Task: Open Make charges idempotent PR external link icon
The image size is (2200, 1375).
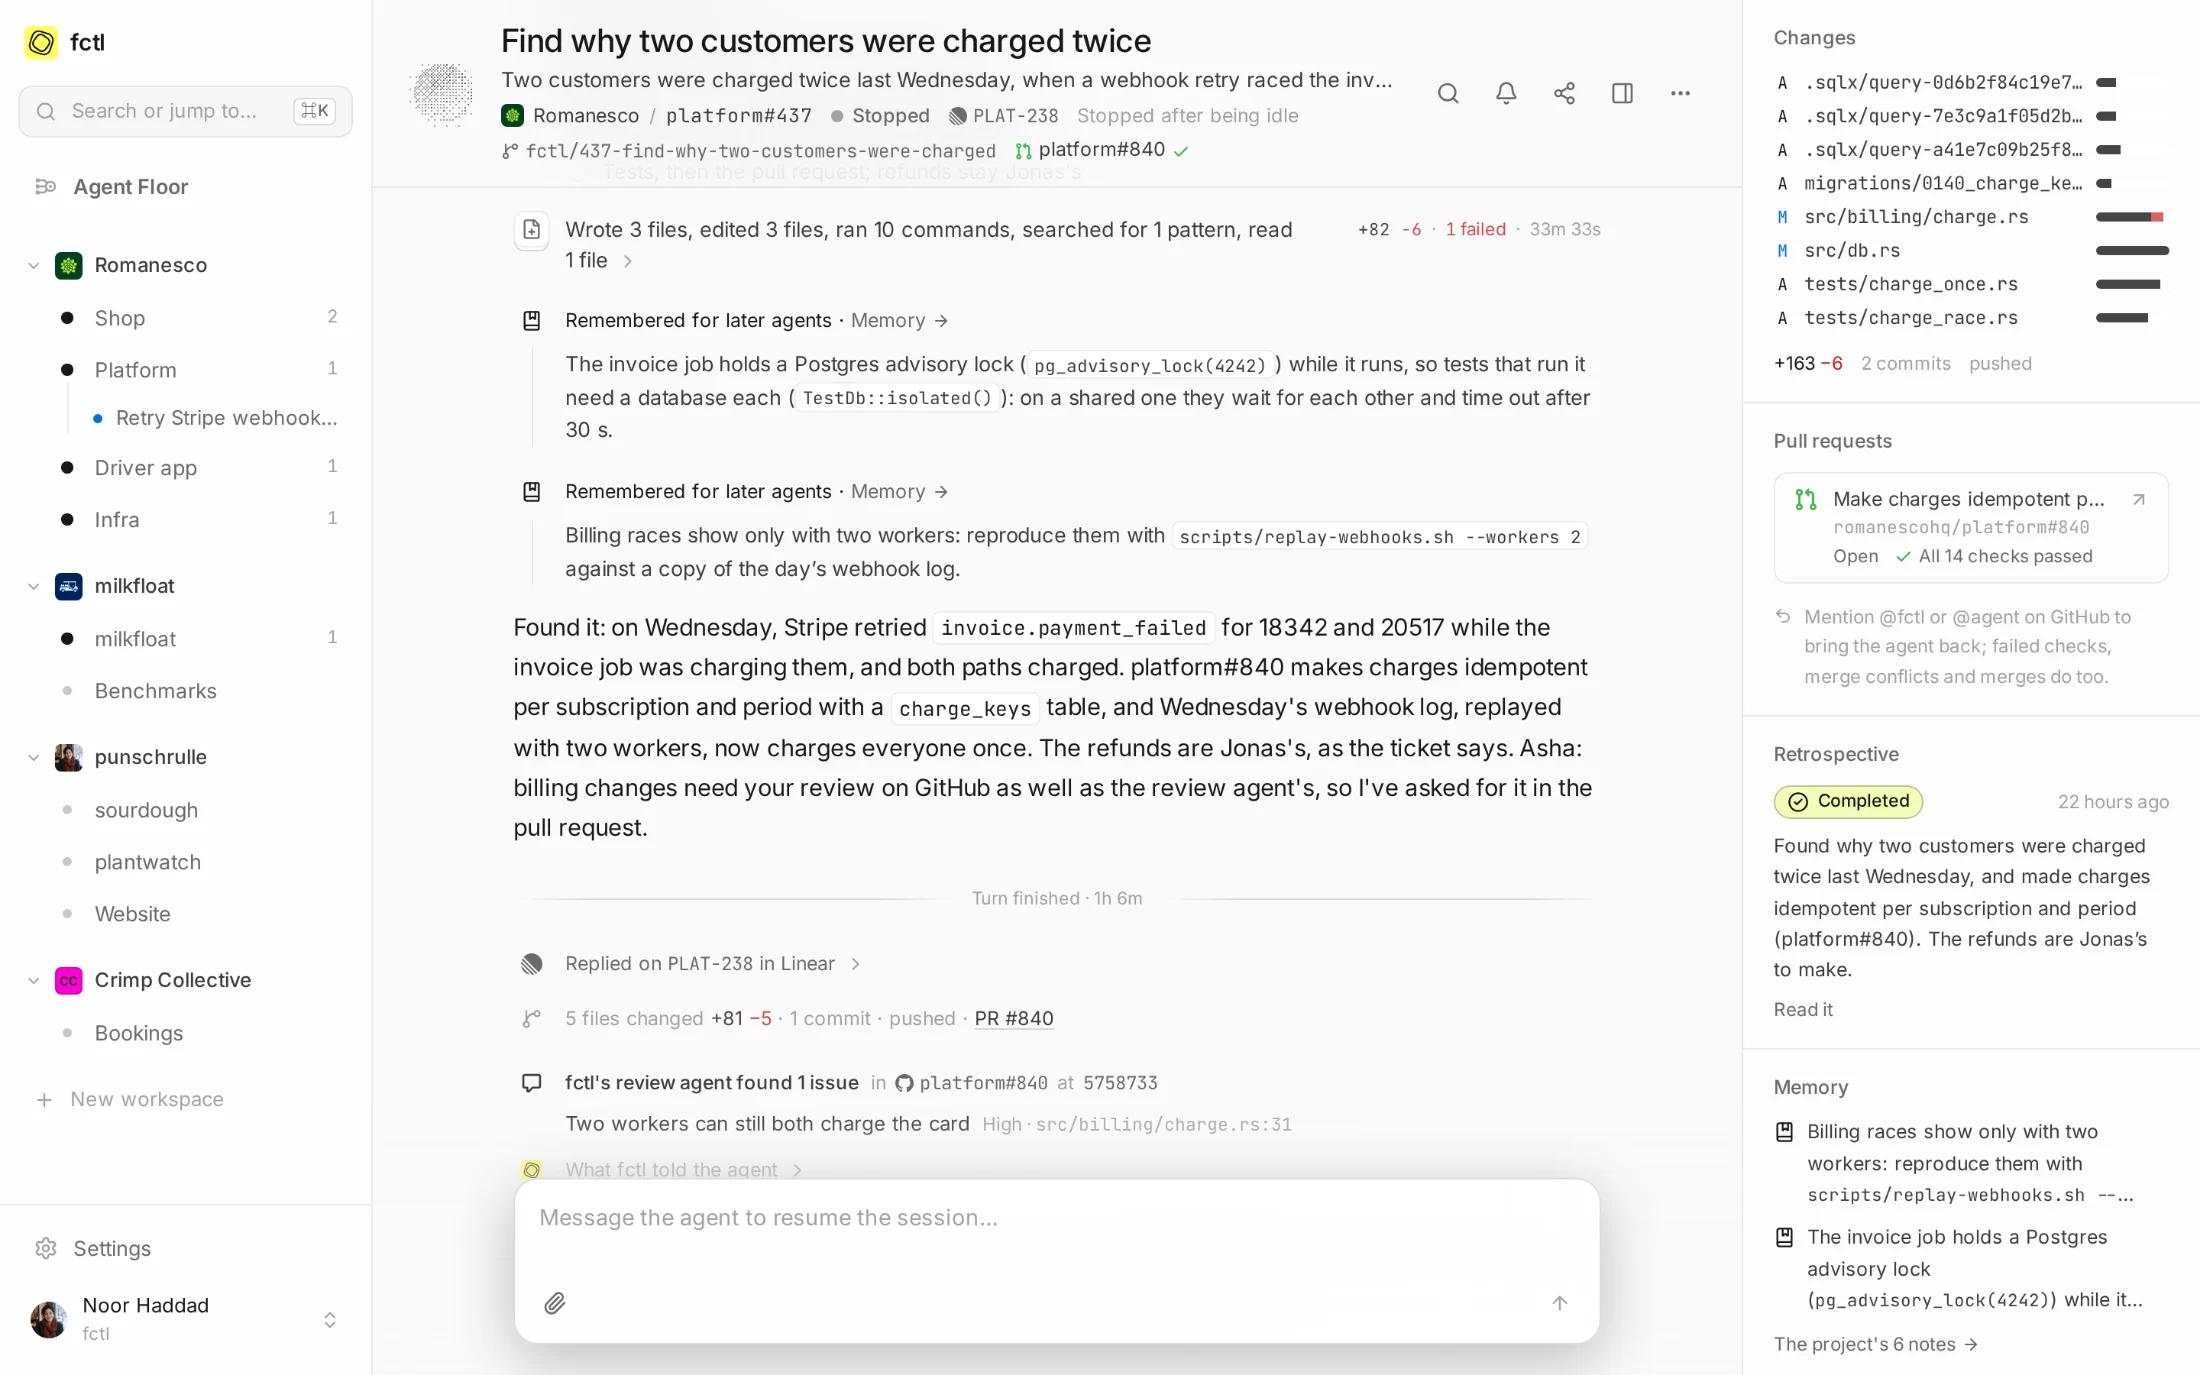Action: coord(2138,499)
